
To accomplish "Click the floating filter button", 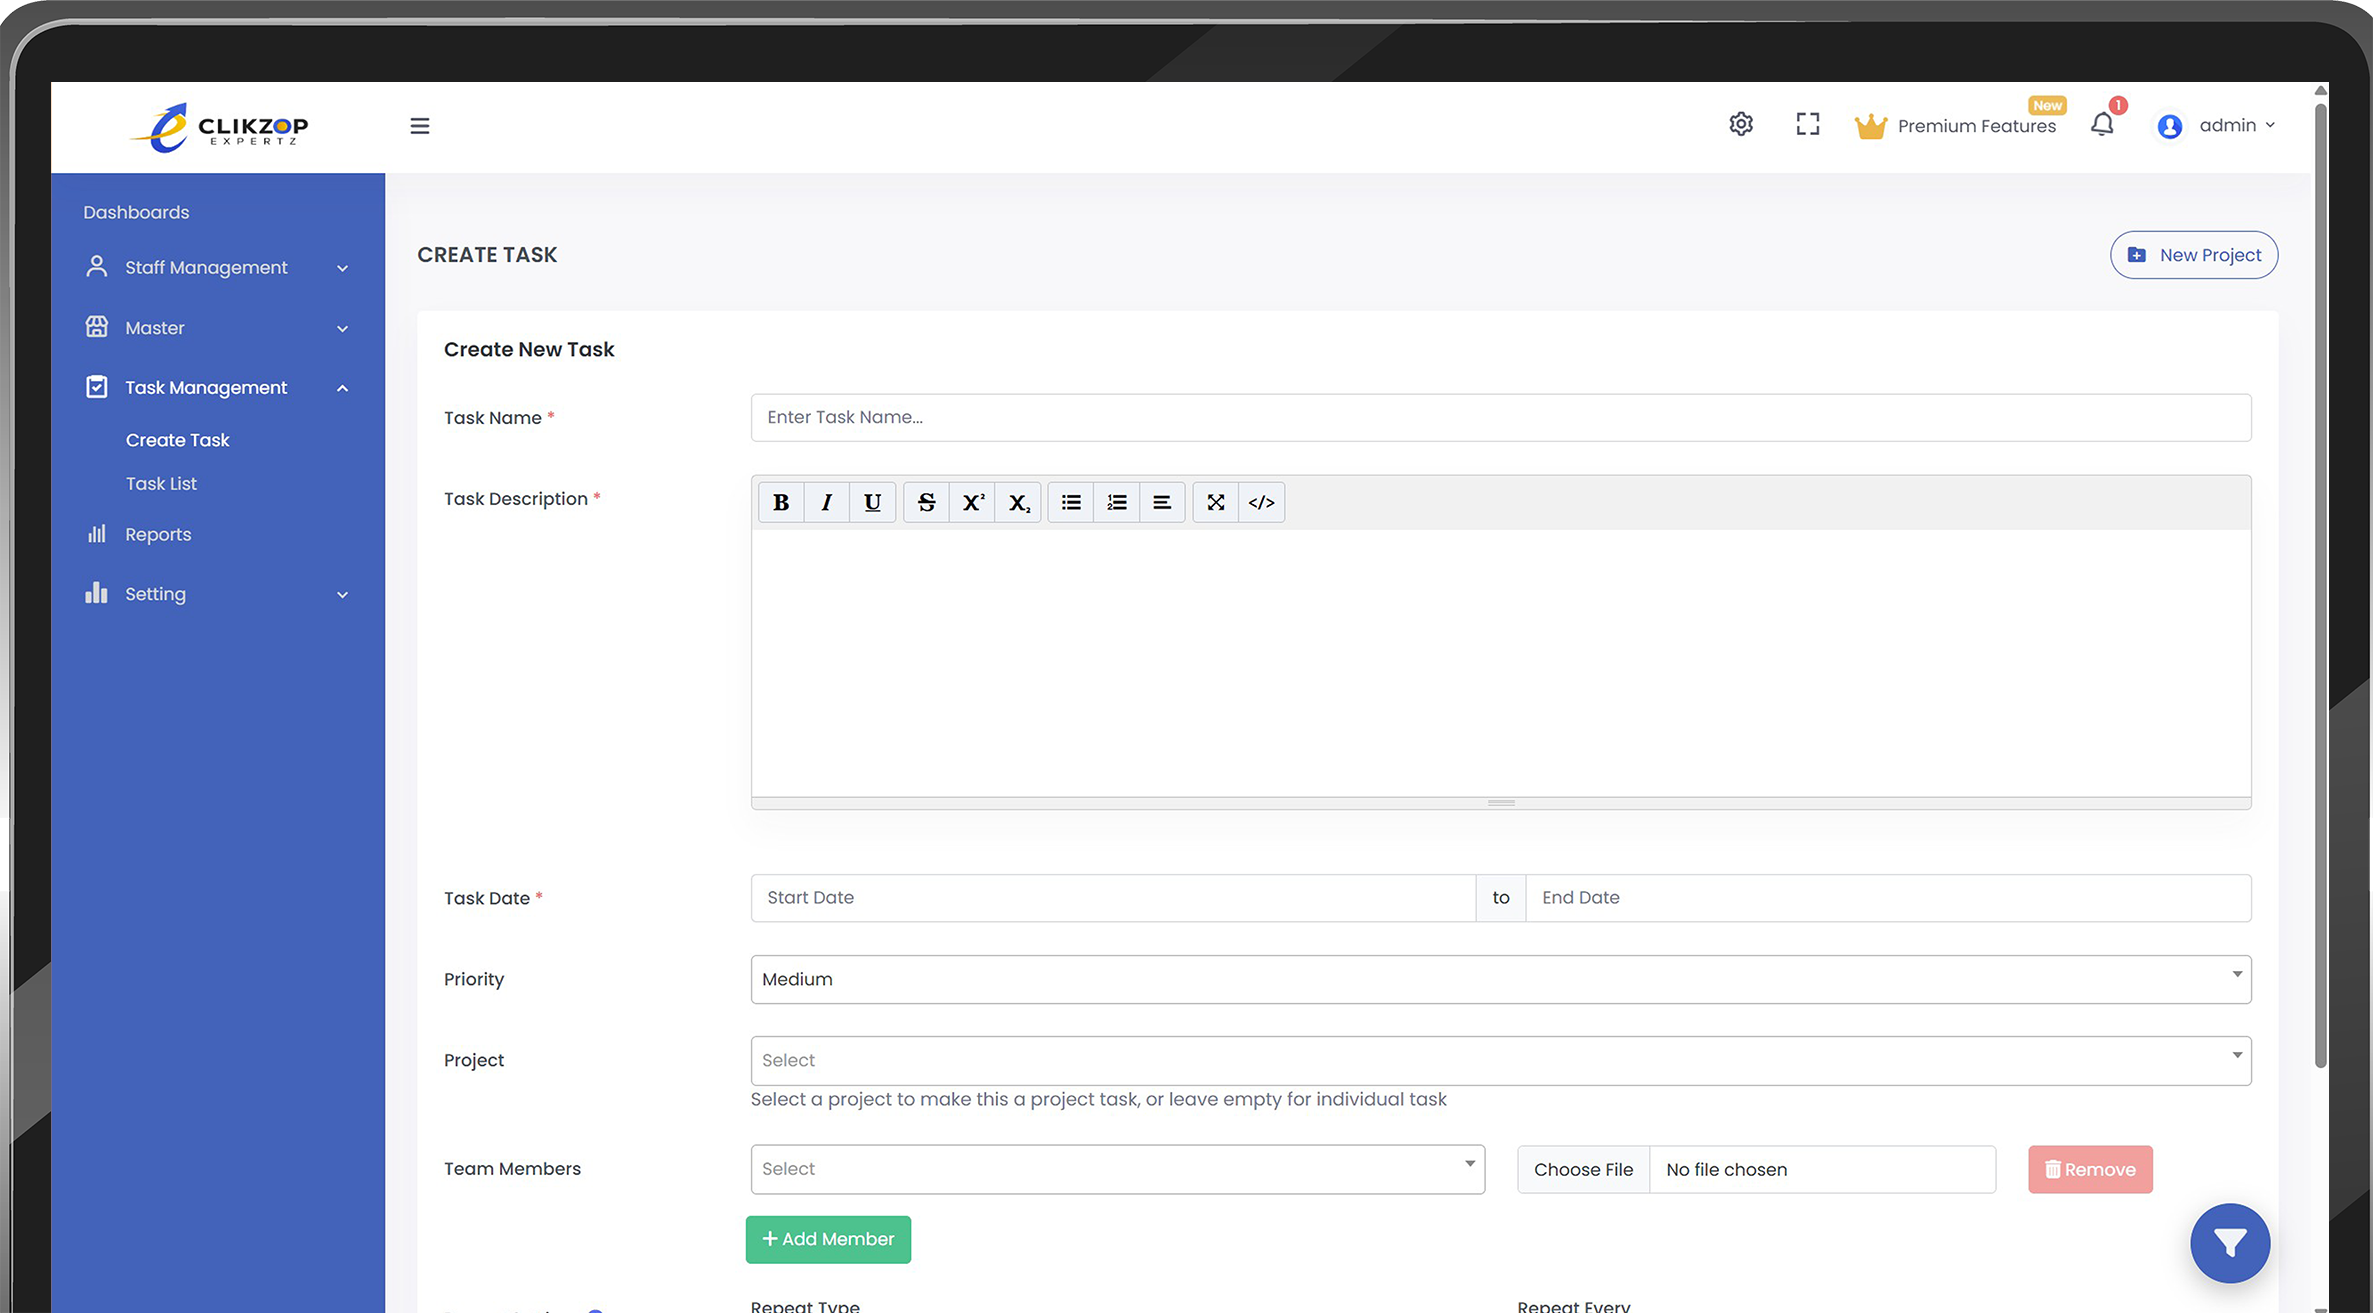I will point(2230,1243).
